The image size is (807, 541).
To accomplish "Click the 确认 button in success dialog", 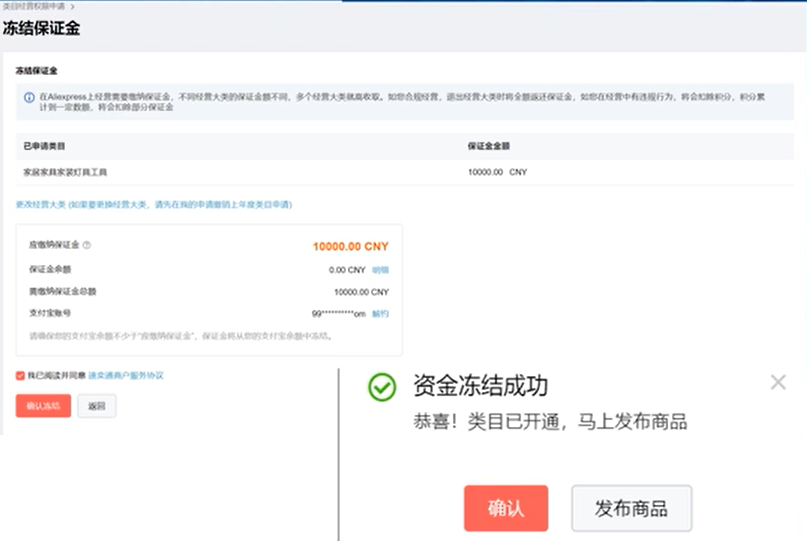I will click(506, 508).
